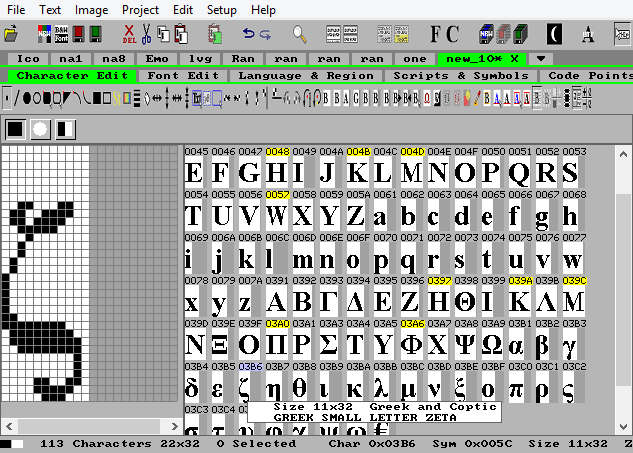Select the filled rectangle tool
633x453 pixels.
click(97, 98)
